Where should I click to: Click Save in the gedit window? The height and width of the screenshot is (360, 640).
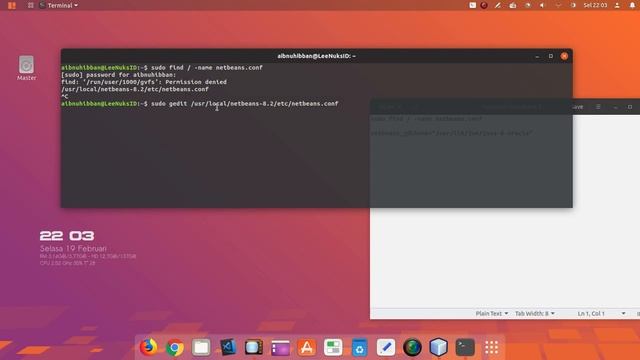[x=578, y=107]
